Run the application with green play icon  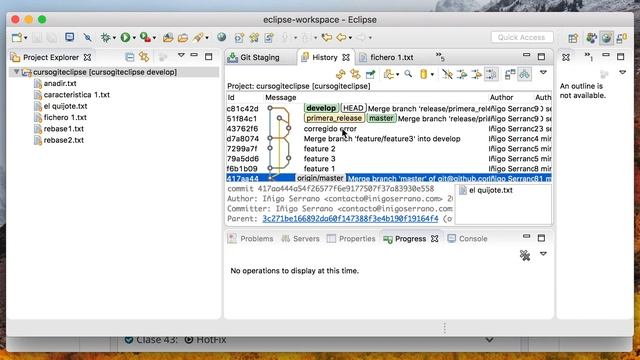(x=126, y=38)
